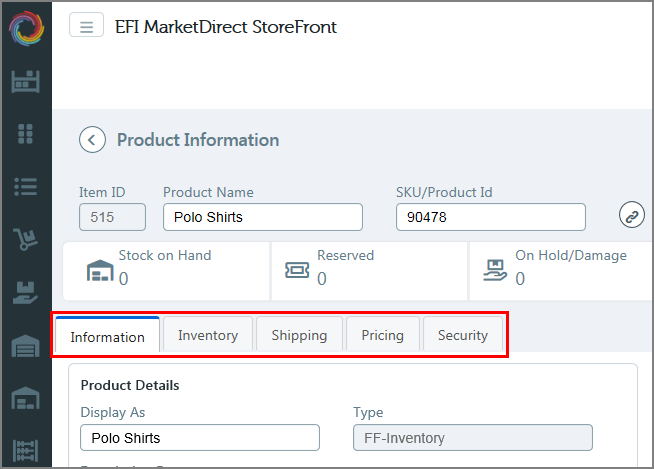Viewport: 654px width, 469px height.
Task: Click the Reserved label
Action: tap(345, 255)
